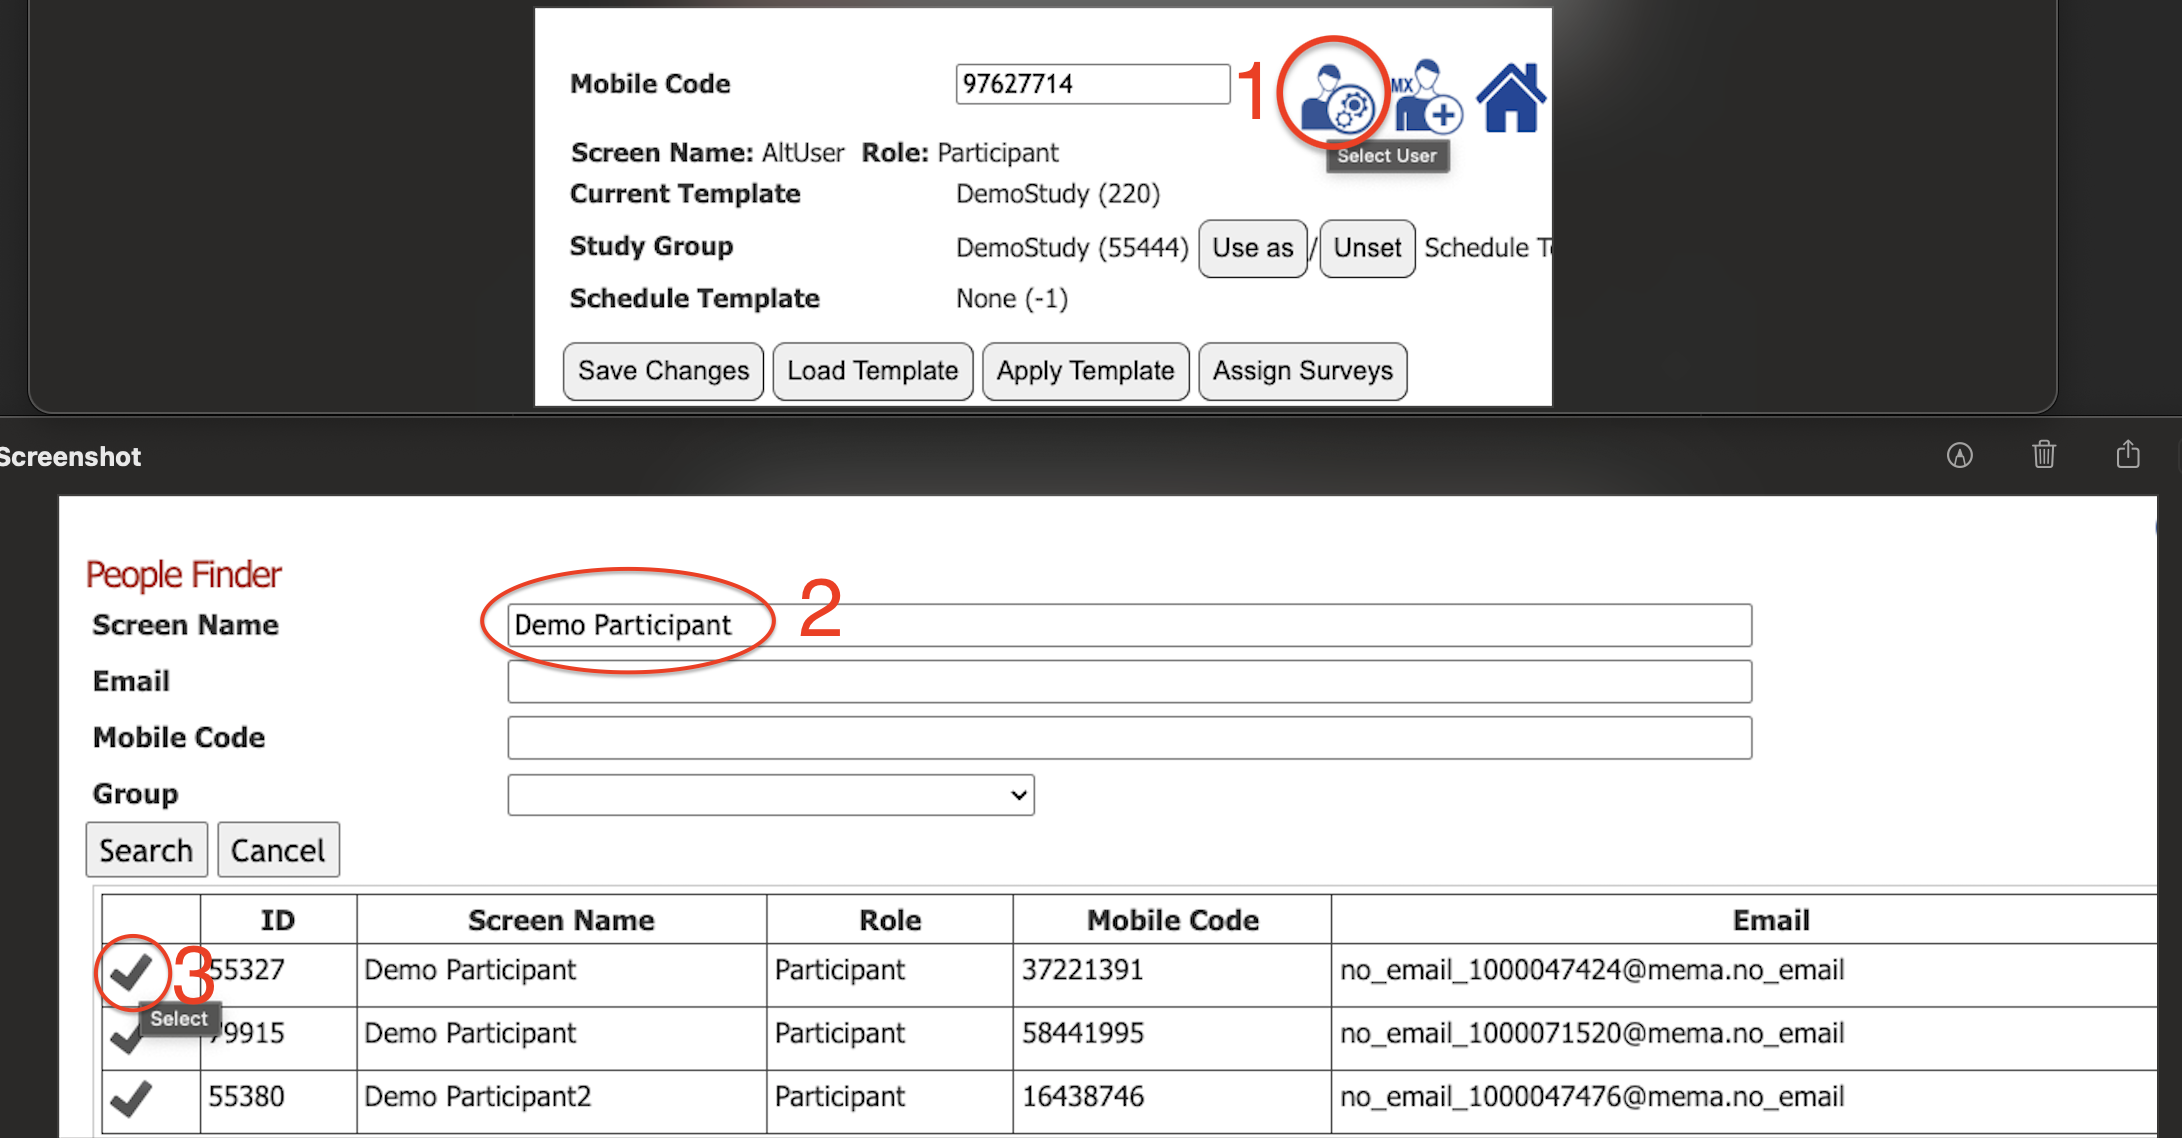Open the Group dropdown

click(x=770, y=795)
